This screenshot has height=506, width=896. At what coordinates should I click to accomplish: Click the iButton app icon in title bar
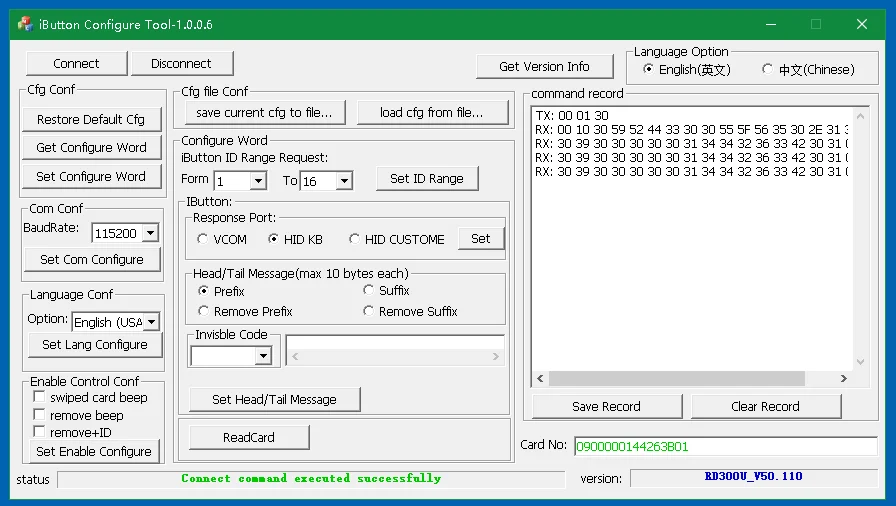pos(25,24)
